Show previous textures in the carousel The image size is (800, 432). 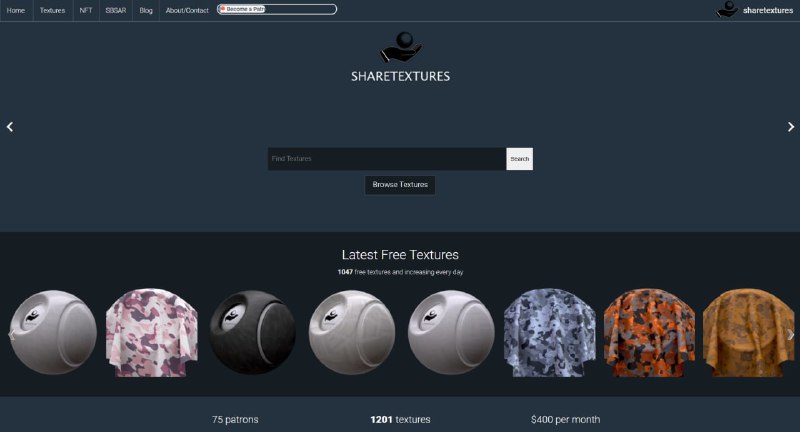pyautogui.click(x=12, y=335)
